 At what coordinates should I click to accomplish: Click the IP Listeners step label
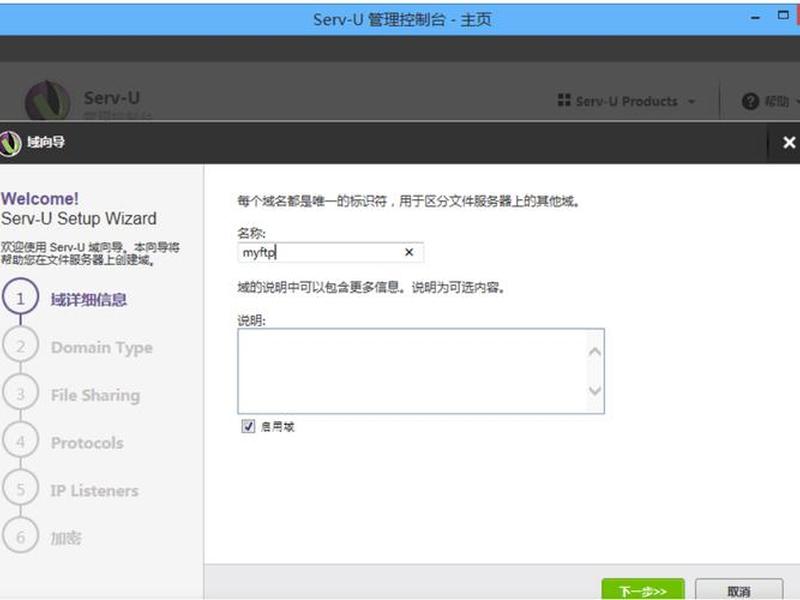coord(94,491)
